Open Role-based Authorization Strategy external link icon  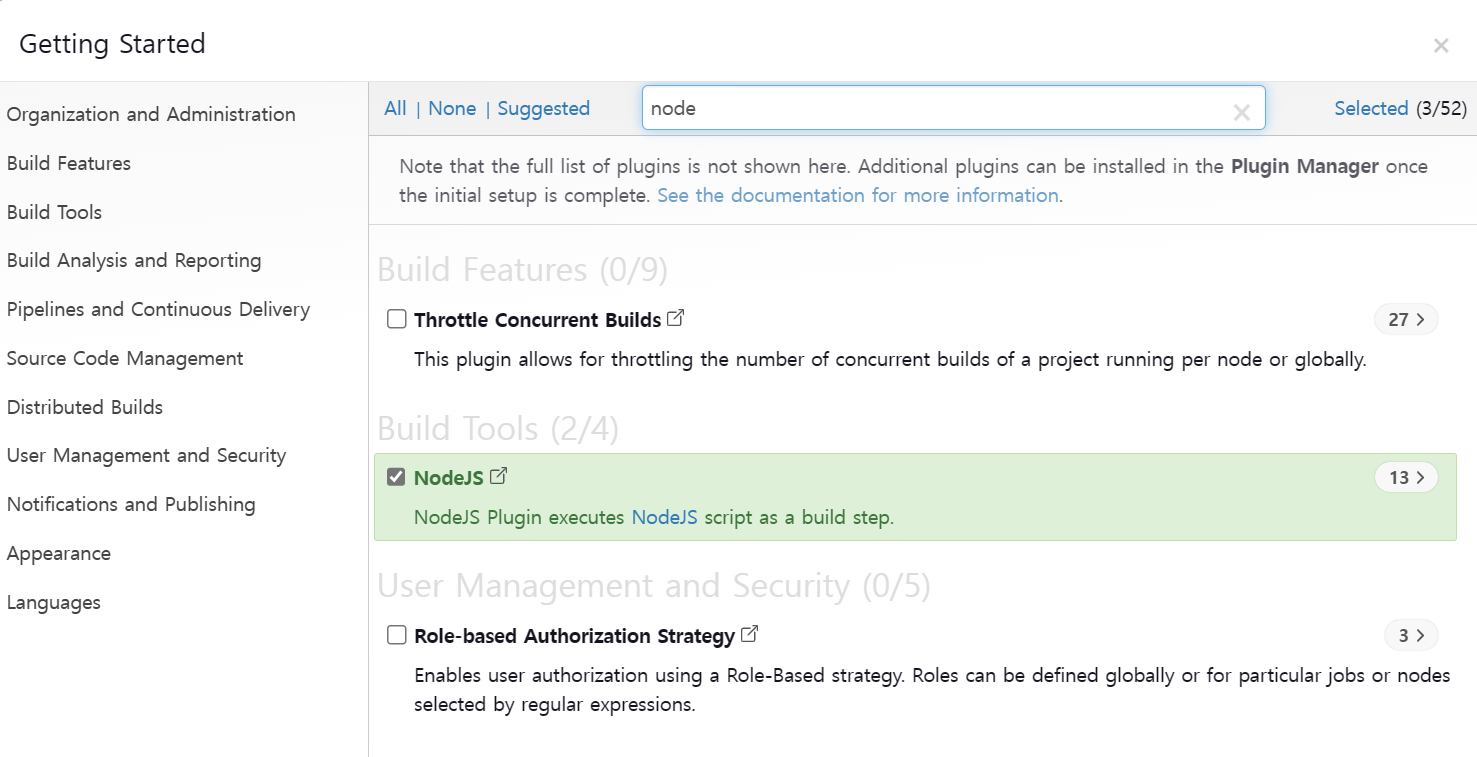pyautogui.click(x=750, y=634)
